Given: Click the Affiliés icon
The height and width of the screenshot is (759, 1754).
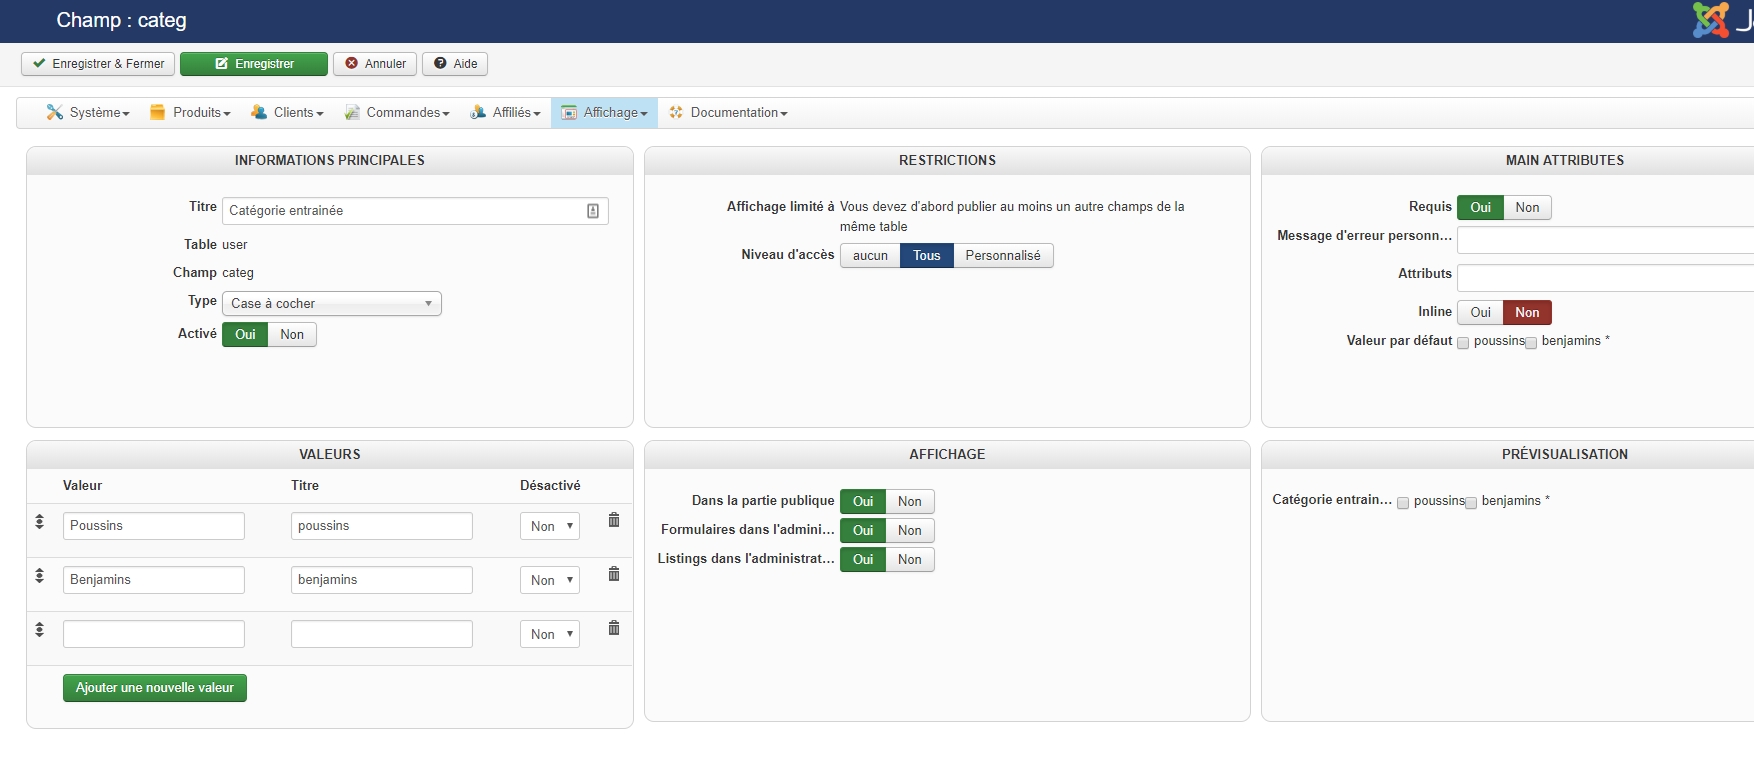Looking at the screenshot, I should pos(478,112).
